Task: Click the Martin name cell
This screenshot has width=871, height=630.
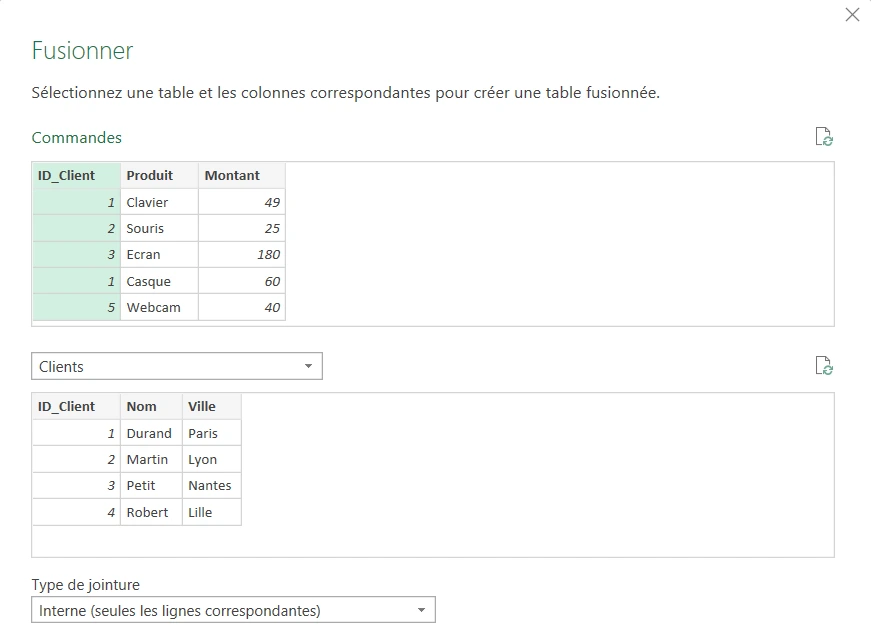Action: click(x=152, y=459)
